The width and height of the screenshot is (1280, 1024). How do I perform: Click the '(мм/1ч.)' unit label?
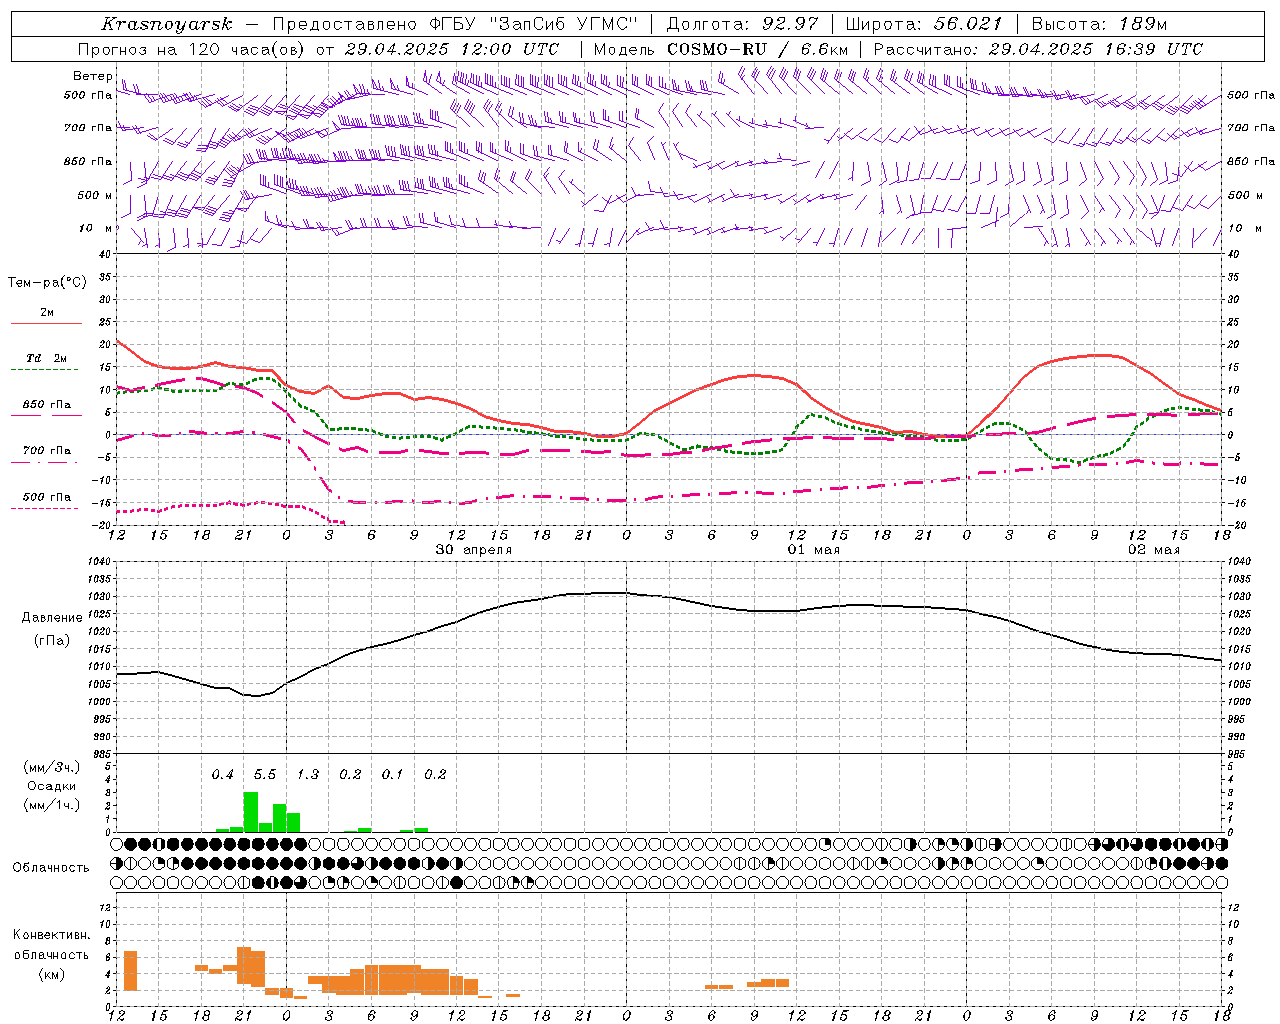tap(53, 805)
